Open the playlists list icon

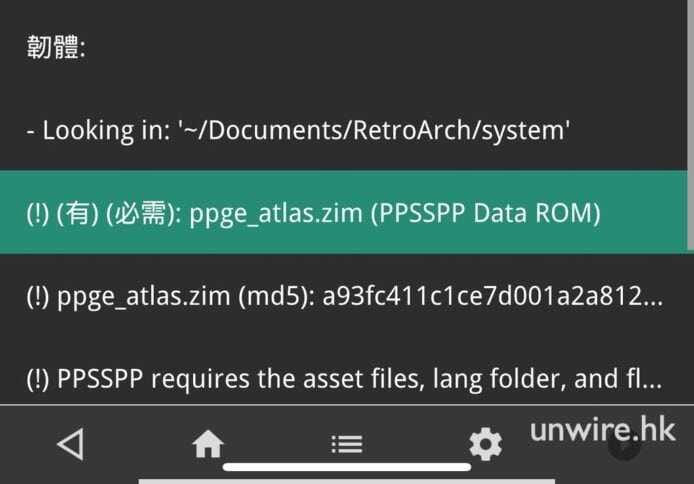tap(346, 444)
